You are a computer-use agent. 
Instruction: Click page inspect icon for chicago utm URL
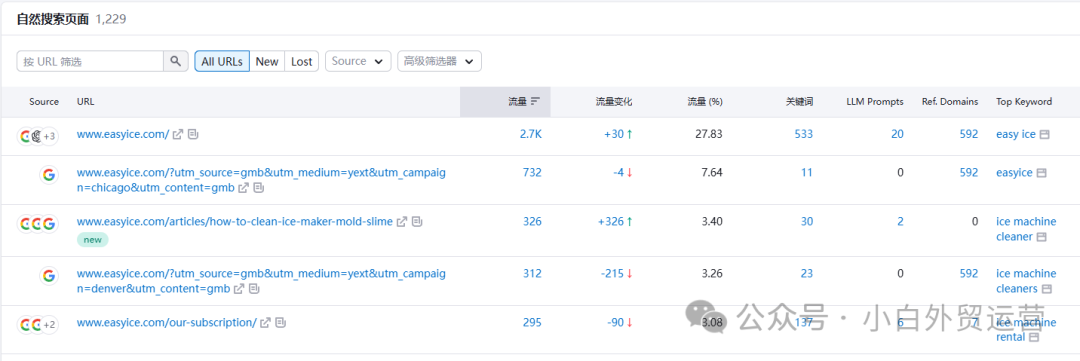click(x=258, y=187)
